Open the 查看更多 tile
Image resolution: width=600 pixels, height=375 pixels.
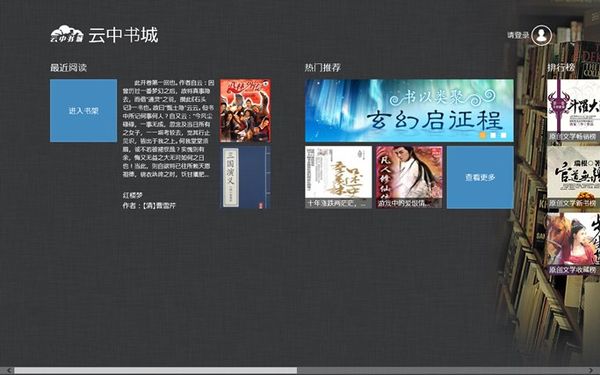tap(480, 177)
